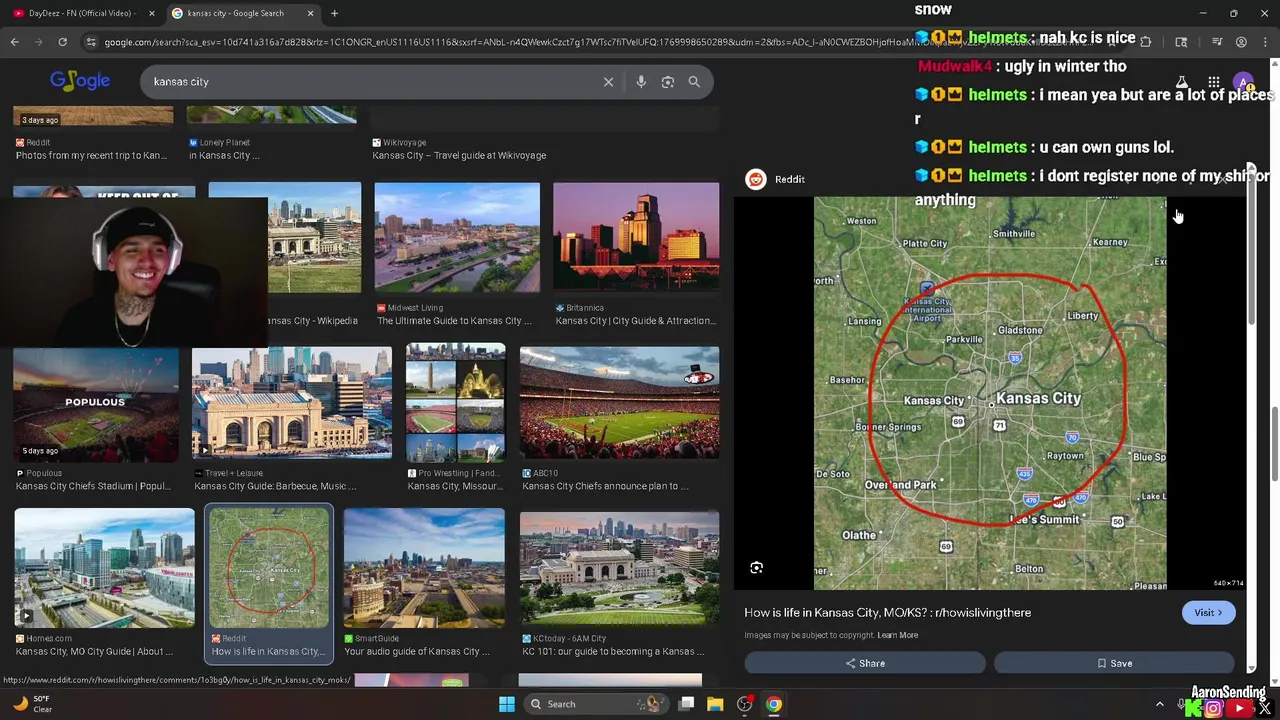Image resolution: width=1280 pixels, height=720 pixels.
Task: Open 'Your audio guide of Kansas City' link
Action: click(x=417, y=651)
